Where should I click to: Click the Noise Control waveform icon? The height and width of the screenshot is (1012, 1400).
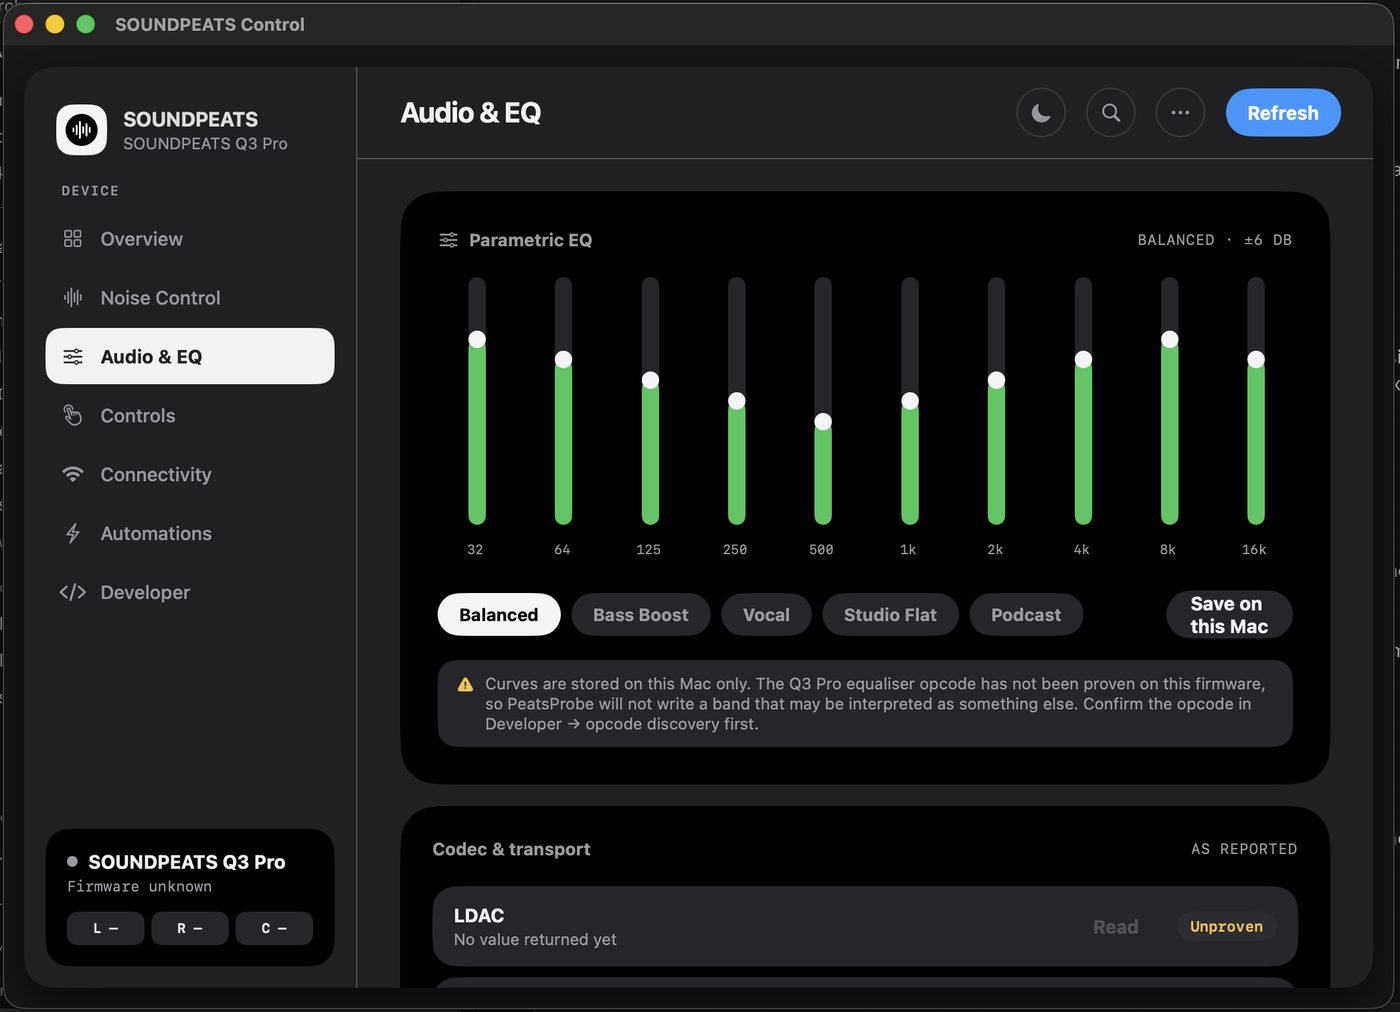point(73,298)
